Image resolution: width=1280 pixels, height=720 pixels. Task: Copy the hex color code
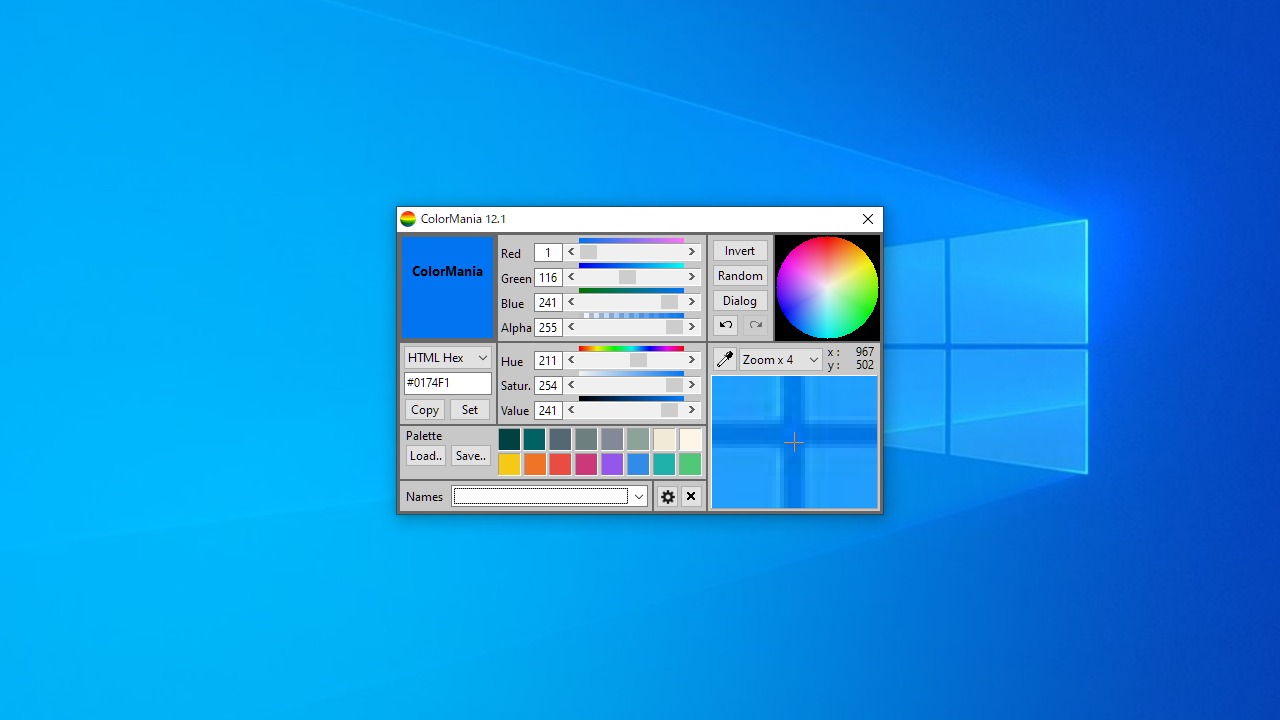(x=425, y=410)
